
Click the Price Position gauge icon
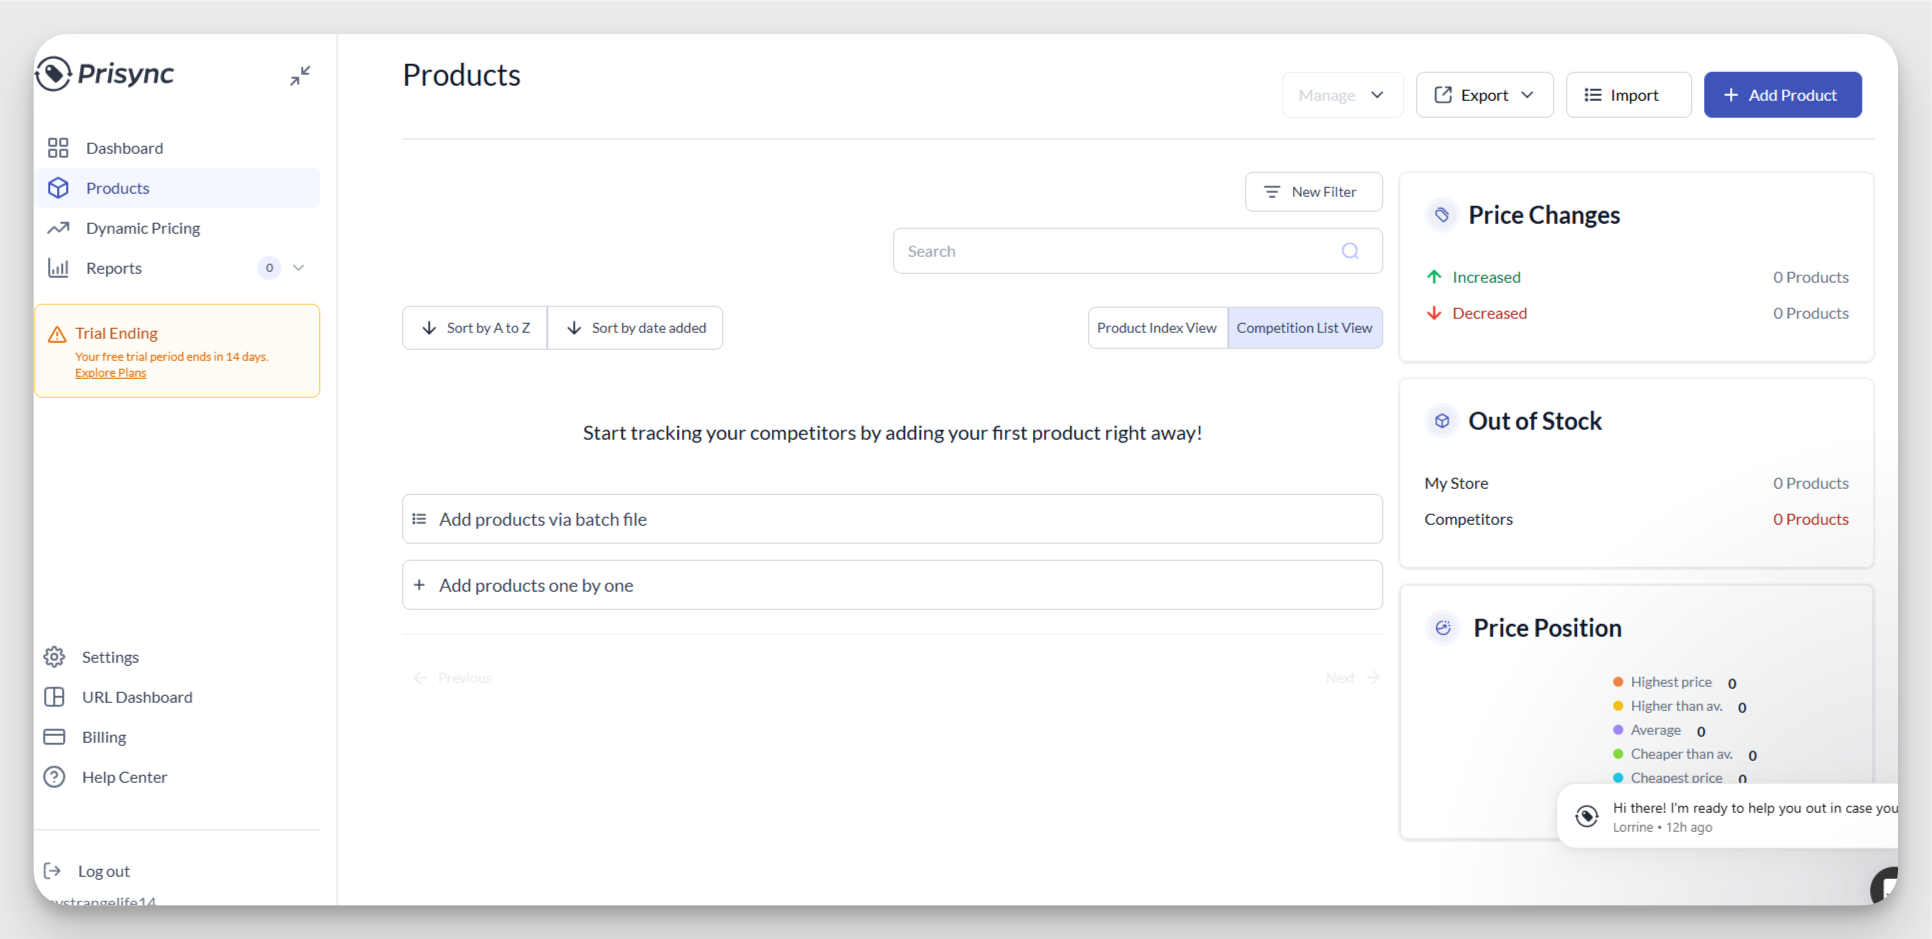coord(1442,628)
